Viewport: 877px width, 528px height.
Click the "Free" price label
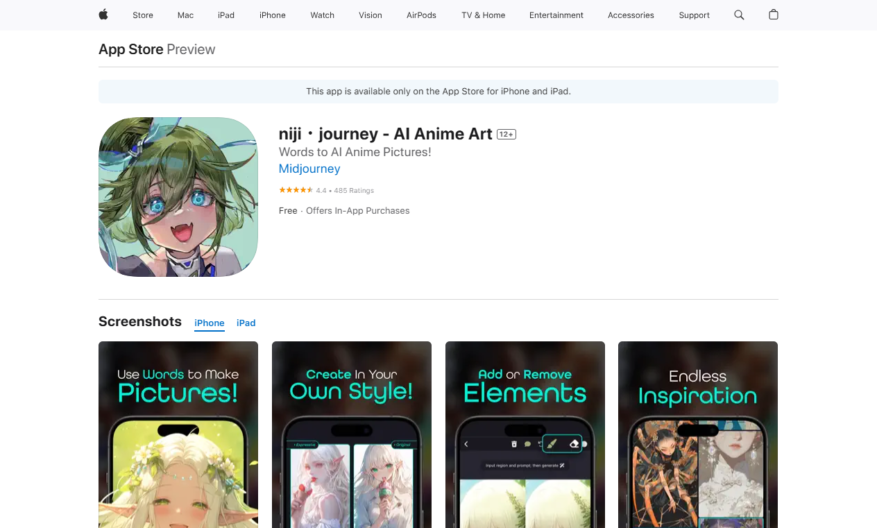[287, 211]
